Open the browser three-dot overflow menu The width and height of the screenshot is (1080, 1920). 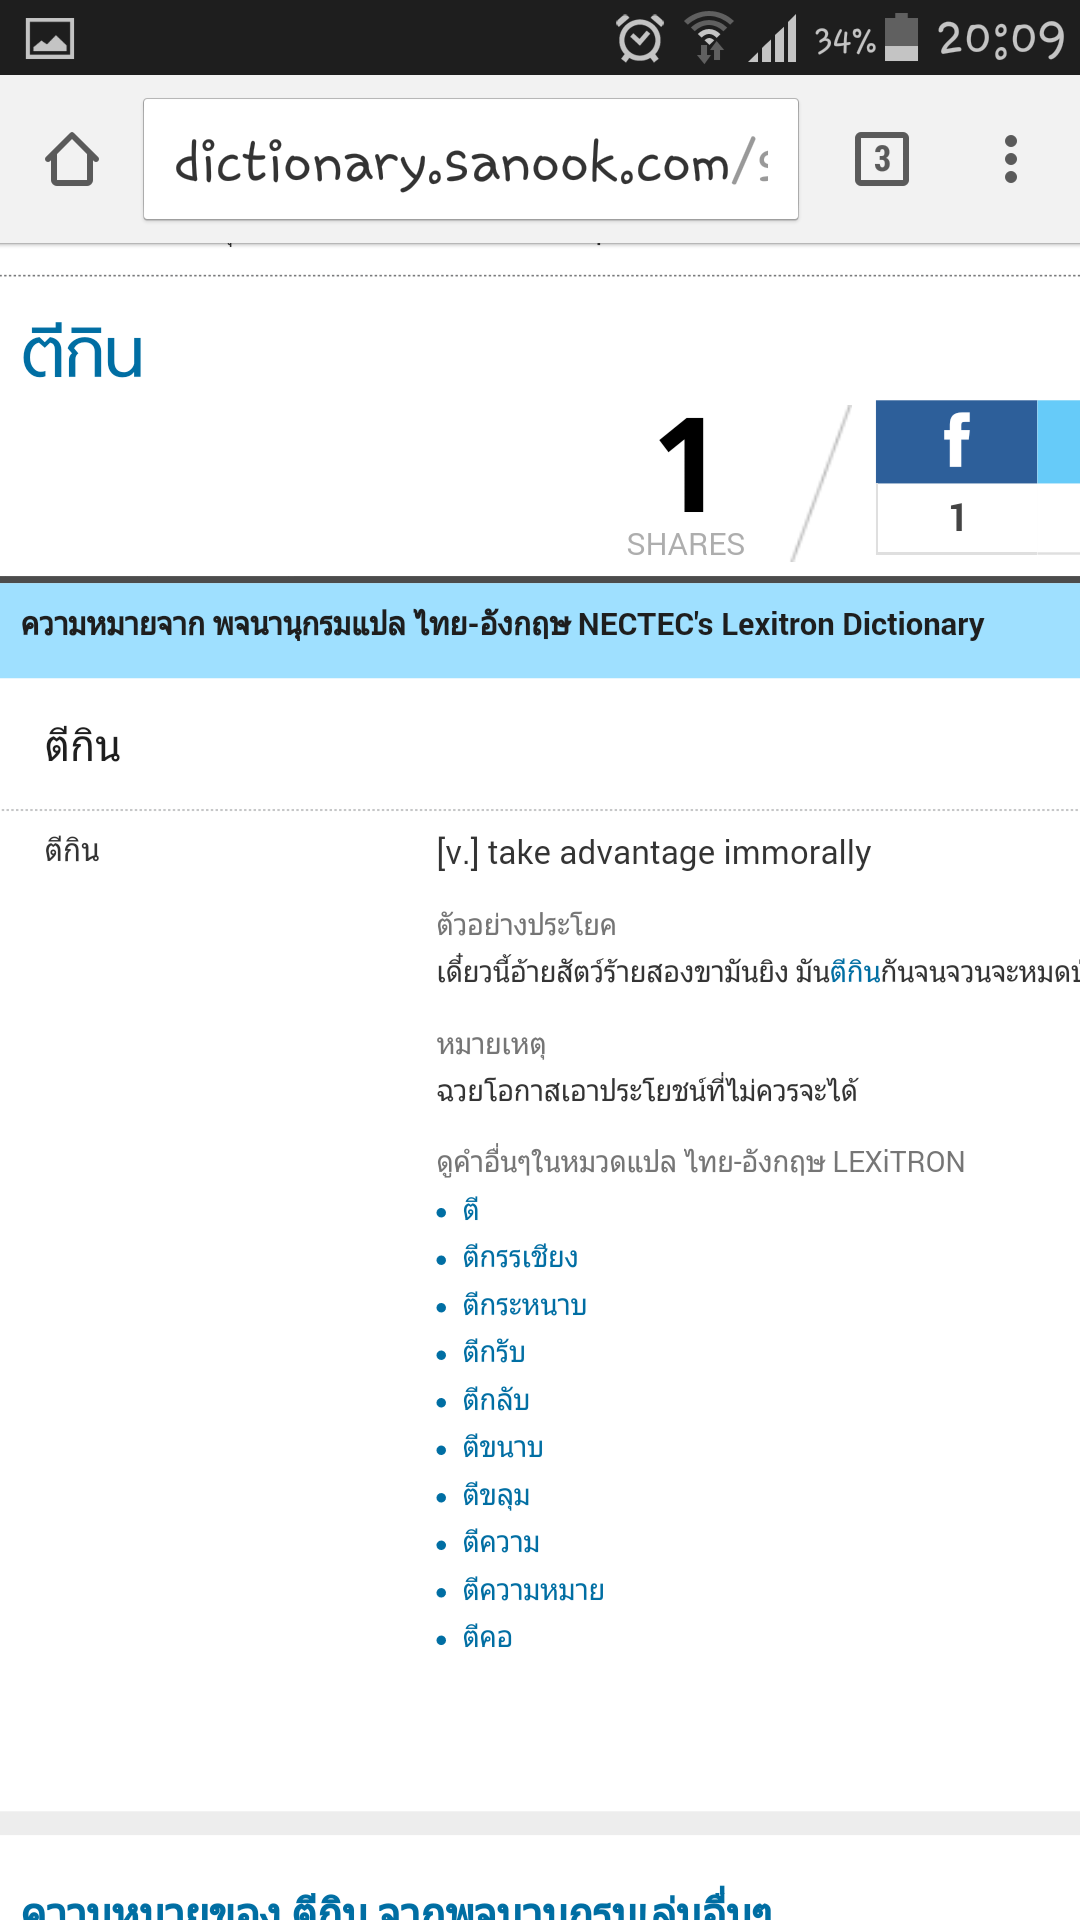tap(1011, 159)
